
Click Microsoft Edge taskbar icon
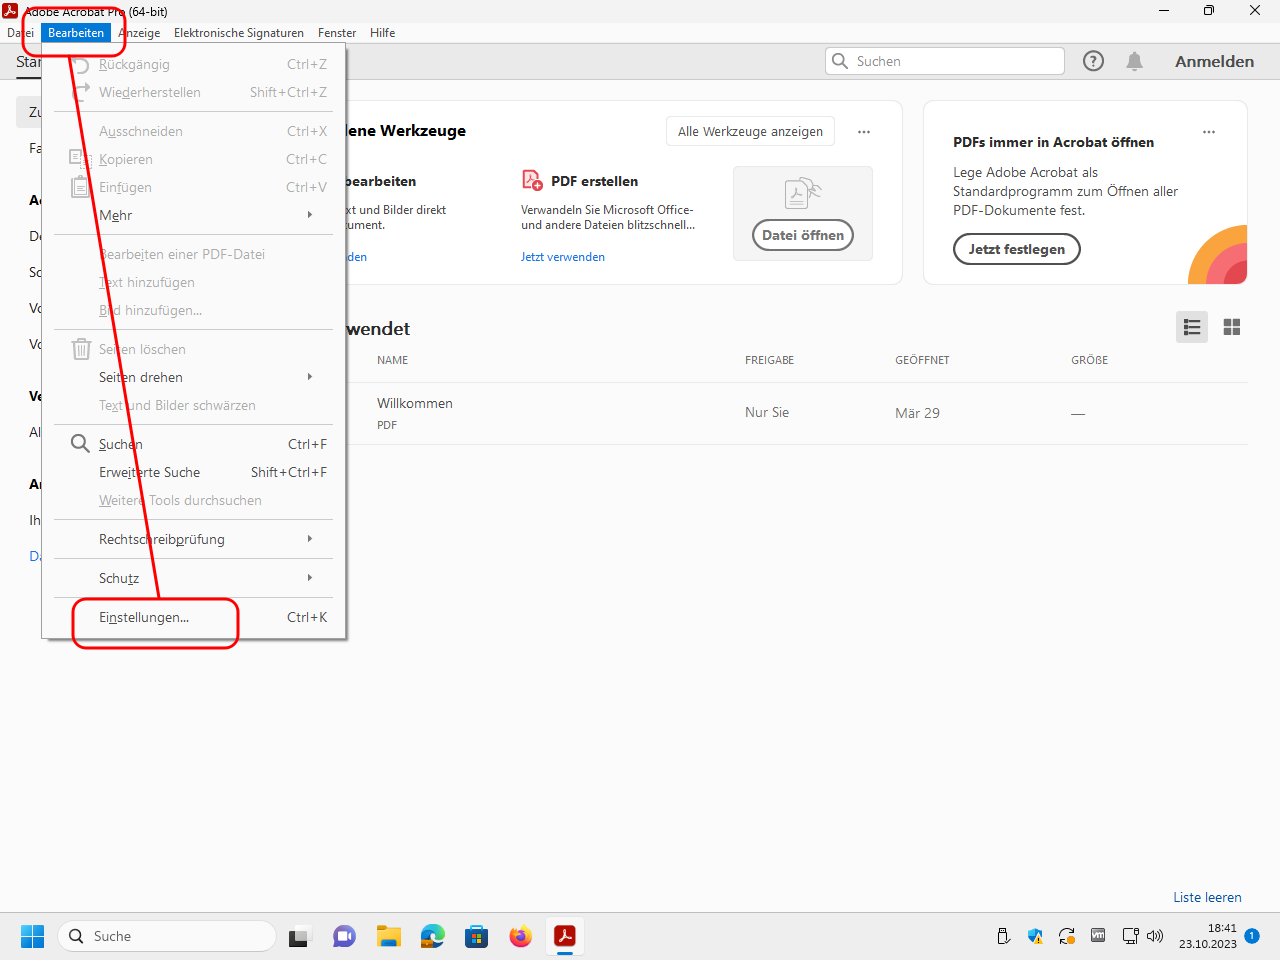[x=432, y=936]
